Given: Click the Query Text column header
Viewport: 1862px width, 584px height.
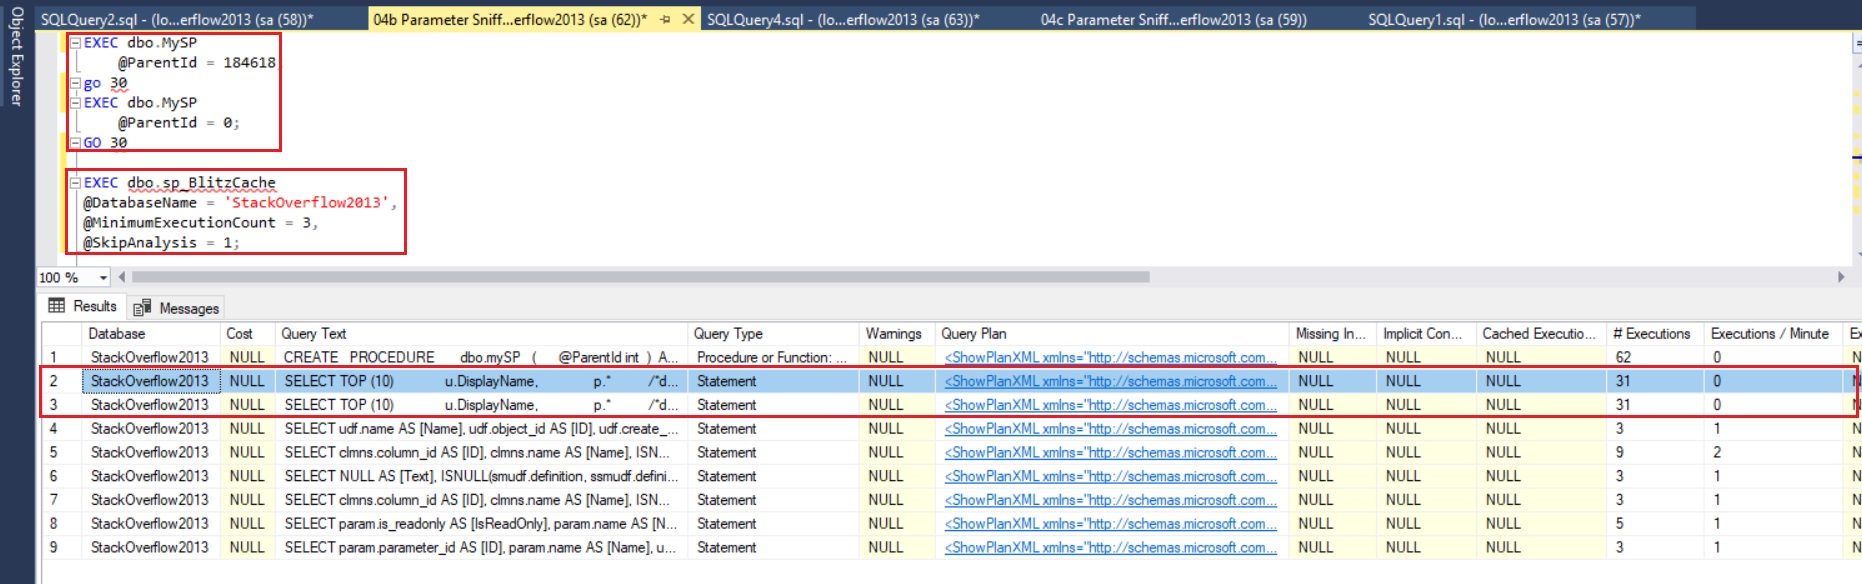Looking at the screenshot, I should (x=481, y=334).
